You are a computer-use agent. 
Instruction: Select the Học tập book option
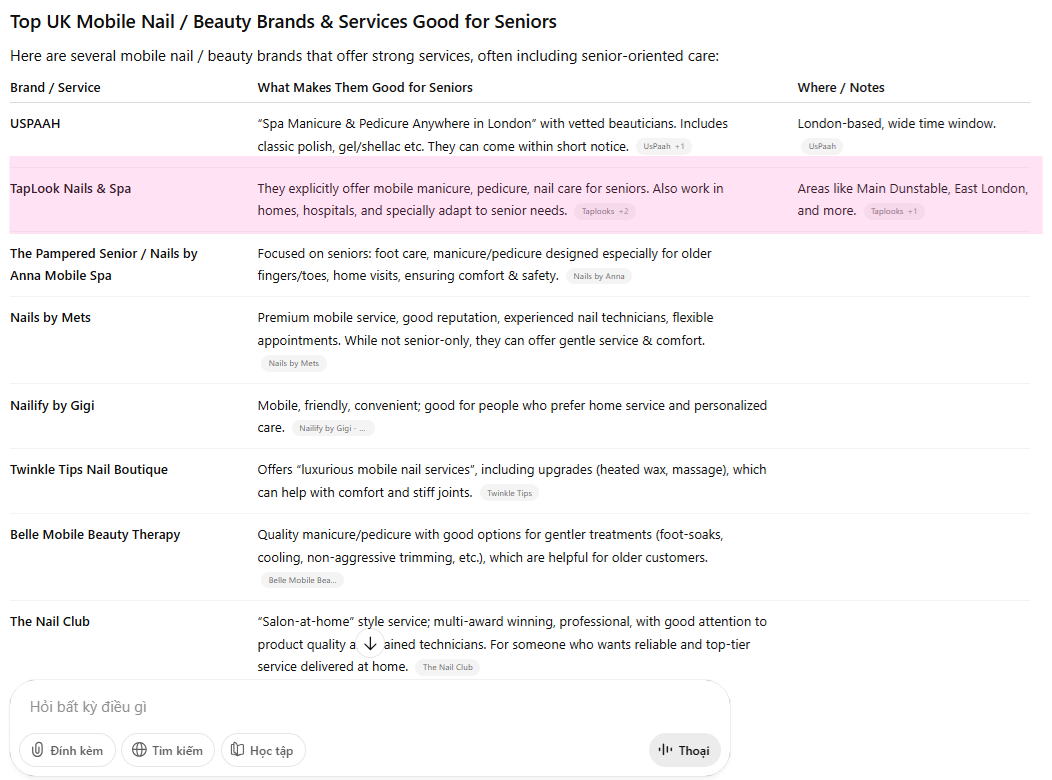coord(263,750)
